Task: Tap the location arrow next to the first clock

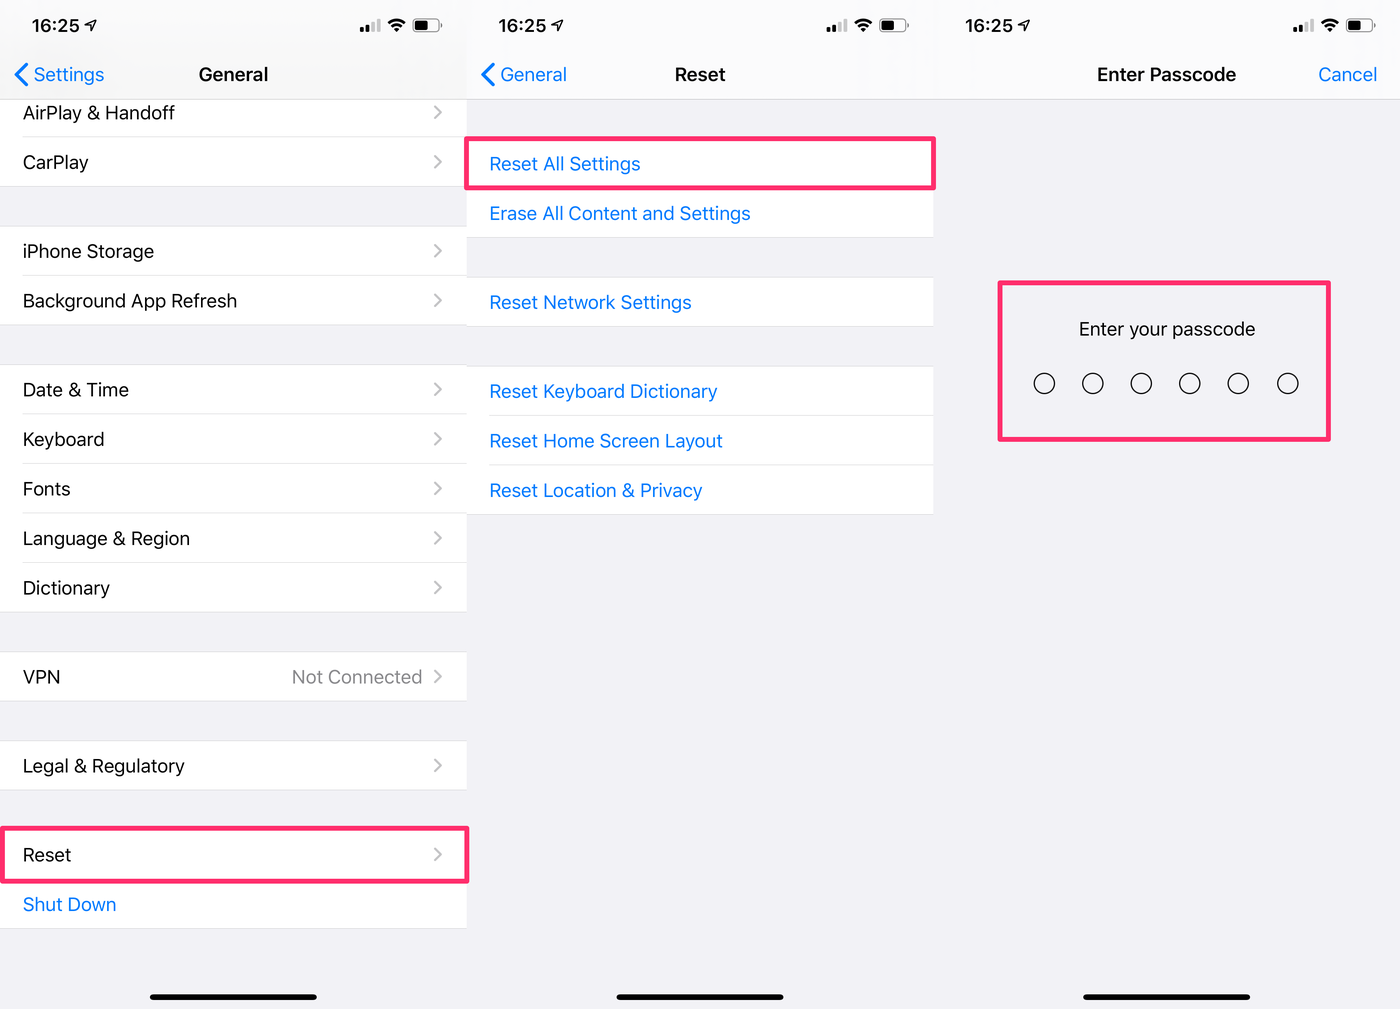Action: point(91,26)
